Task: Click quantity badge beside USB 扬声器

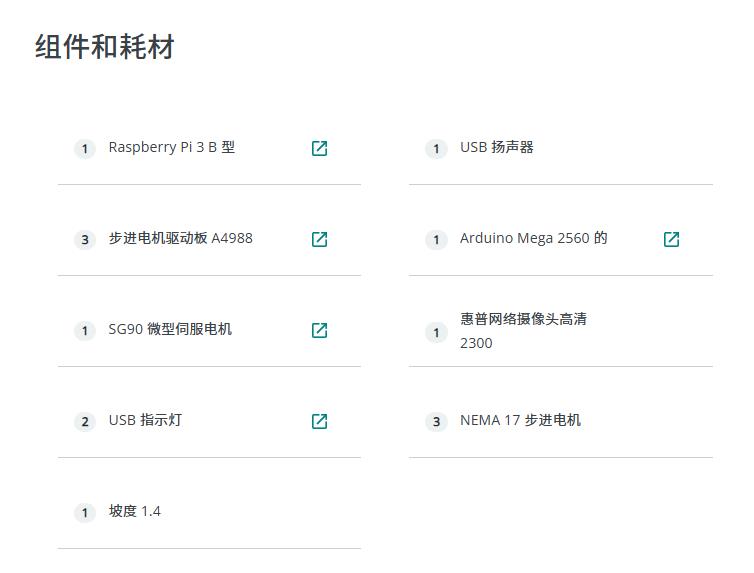Action: pos(436,149)
